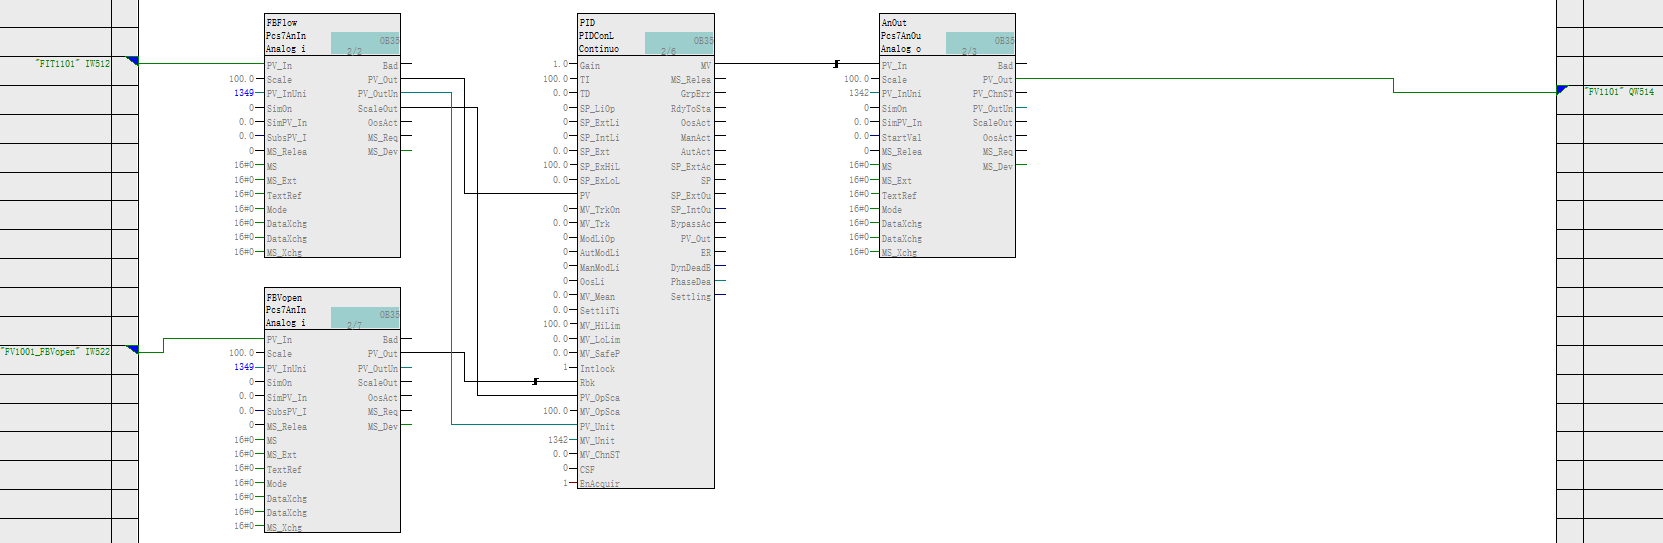Screen dimensions: 1663x543
Task: Click the "FV1001_FBVopen" IW522 sheet bar entry
Action: point(56,352)
